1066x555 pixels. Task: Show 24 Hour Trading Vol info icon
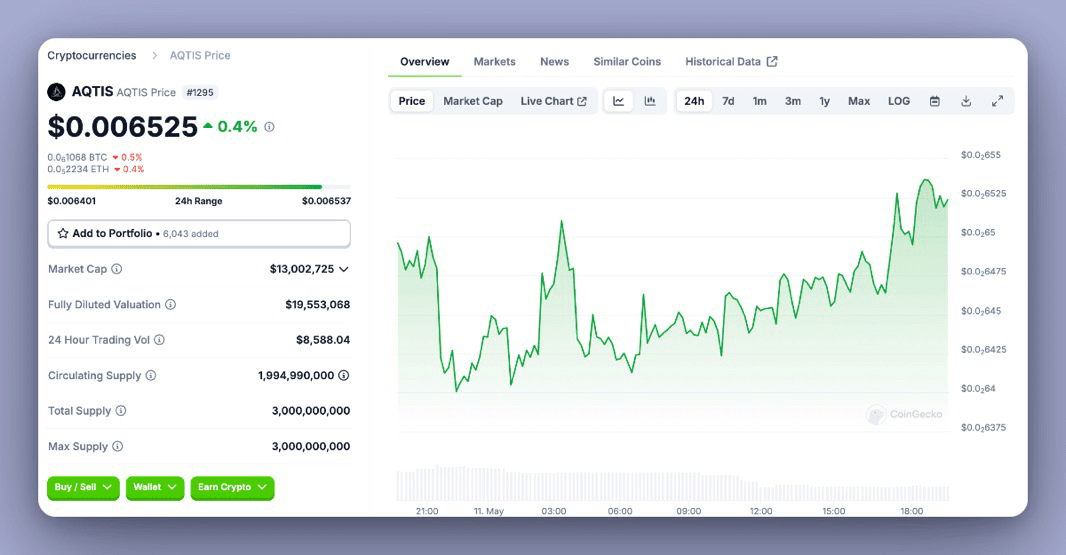coord(159,340)
